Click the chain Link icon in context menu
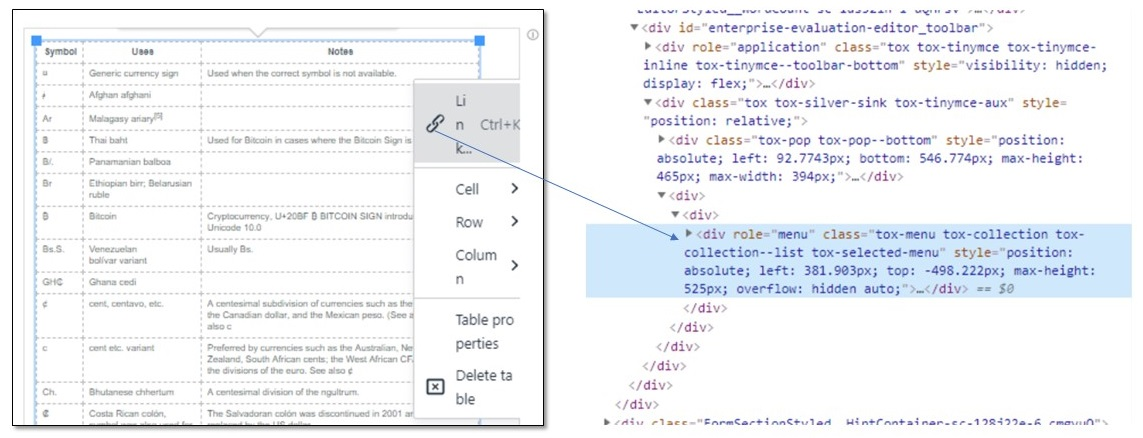 tap(434, 125)
